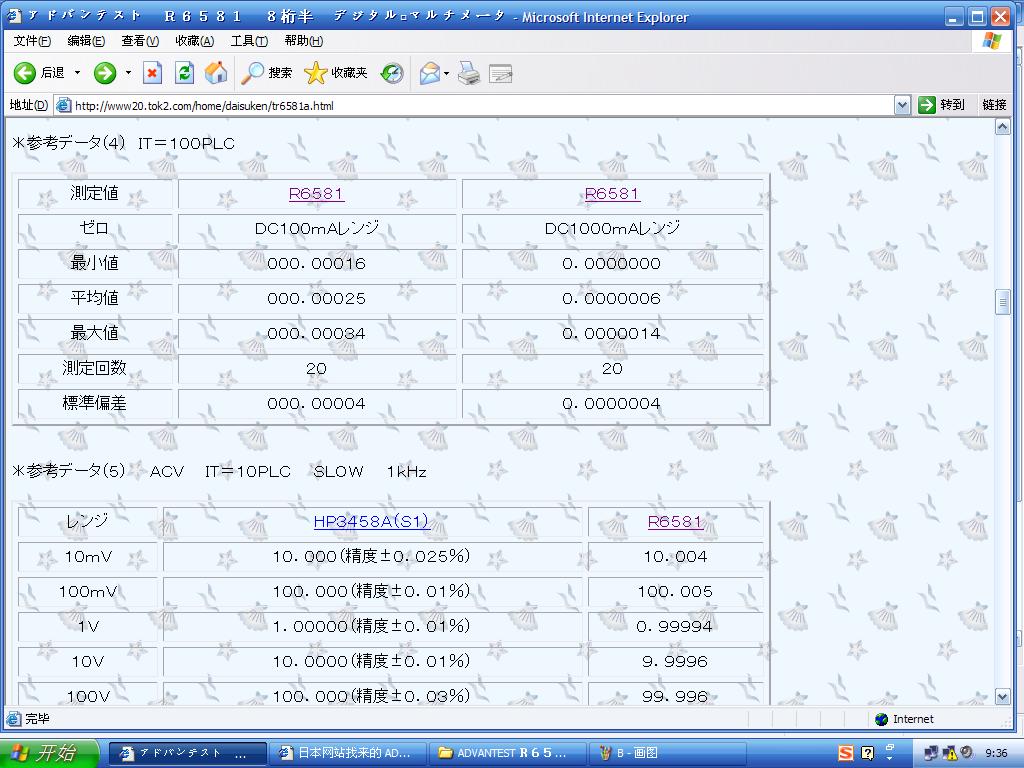Expand the address bar dropdown list
Image resolution: width=1024 pixels, height=768 pixels.
tap(902, 105)
